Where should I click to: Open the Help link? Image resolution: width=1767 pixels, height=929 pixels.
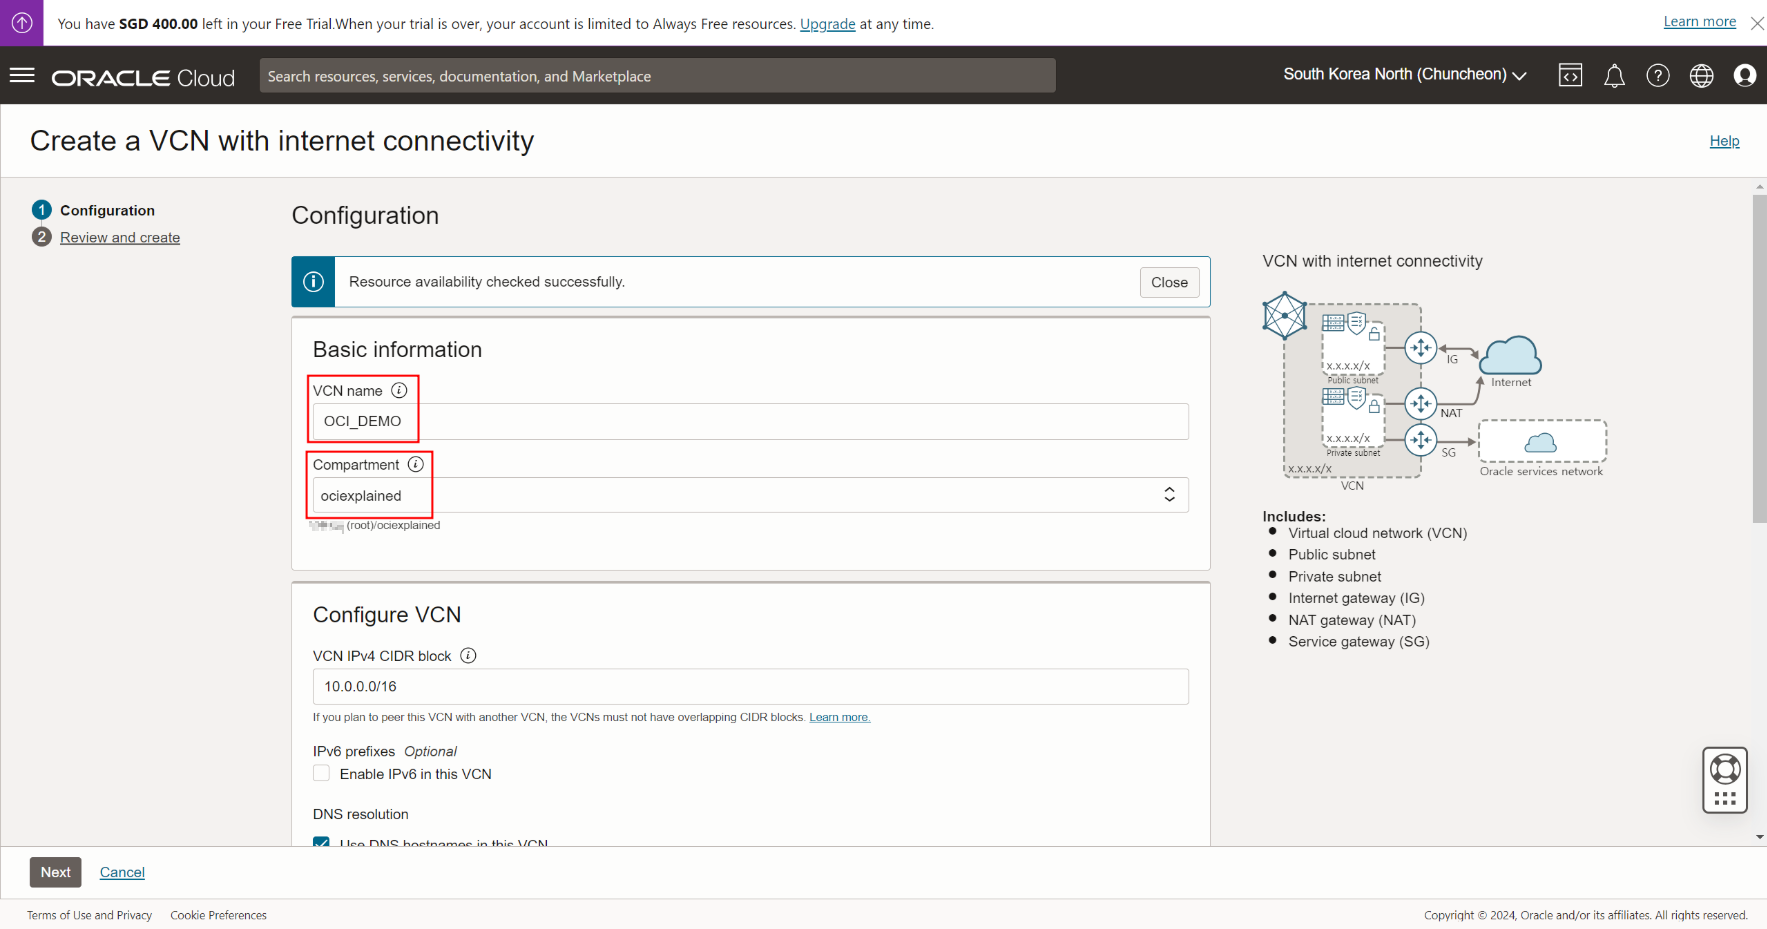1724,141
